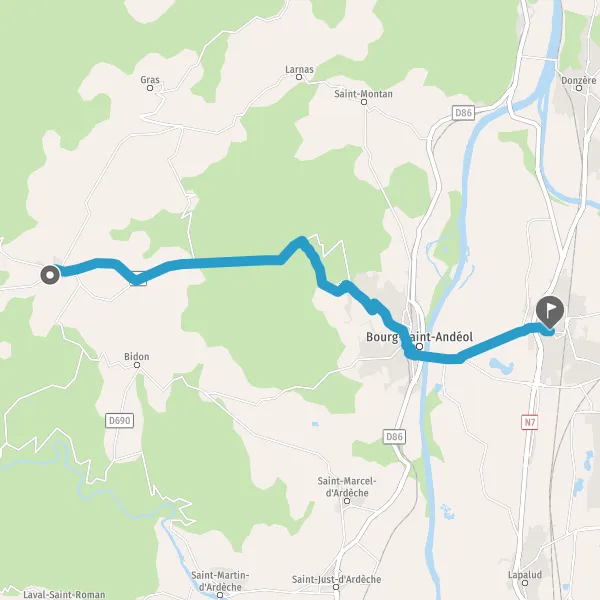600x600 pixels.
Task: Select the Saint-Montan town label
Action: [363, 94]
